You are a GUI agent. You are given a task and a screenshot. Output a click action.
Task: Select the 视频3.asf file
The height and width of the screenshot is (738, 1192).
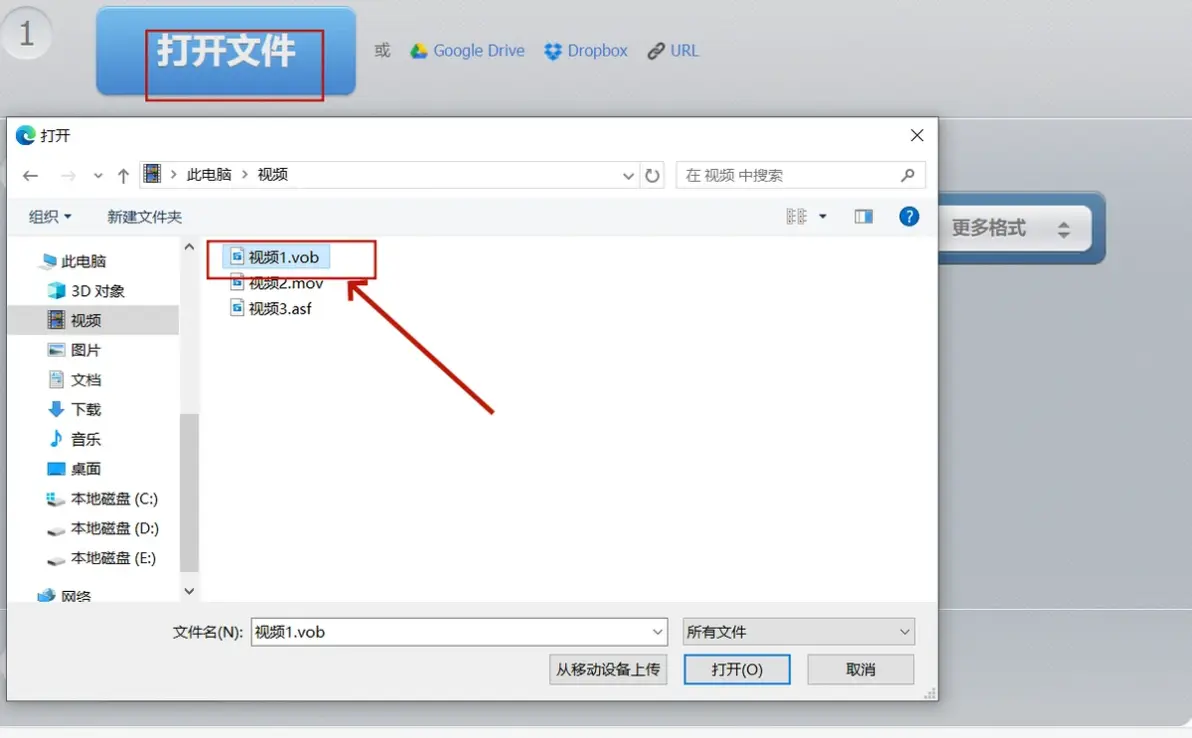271,309
